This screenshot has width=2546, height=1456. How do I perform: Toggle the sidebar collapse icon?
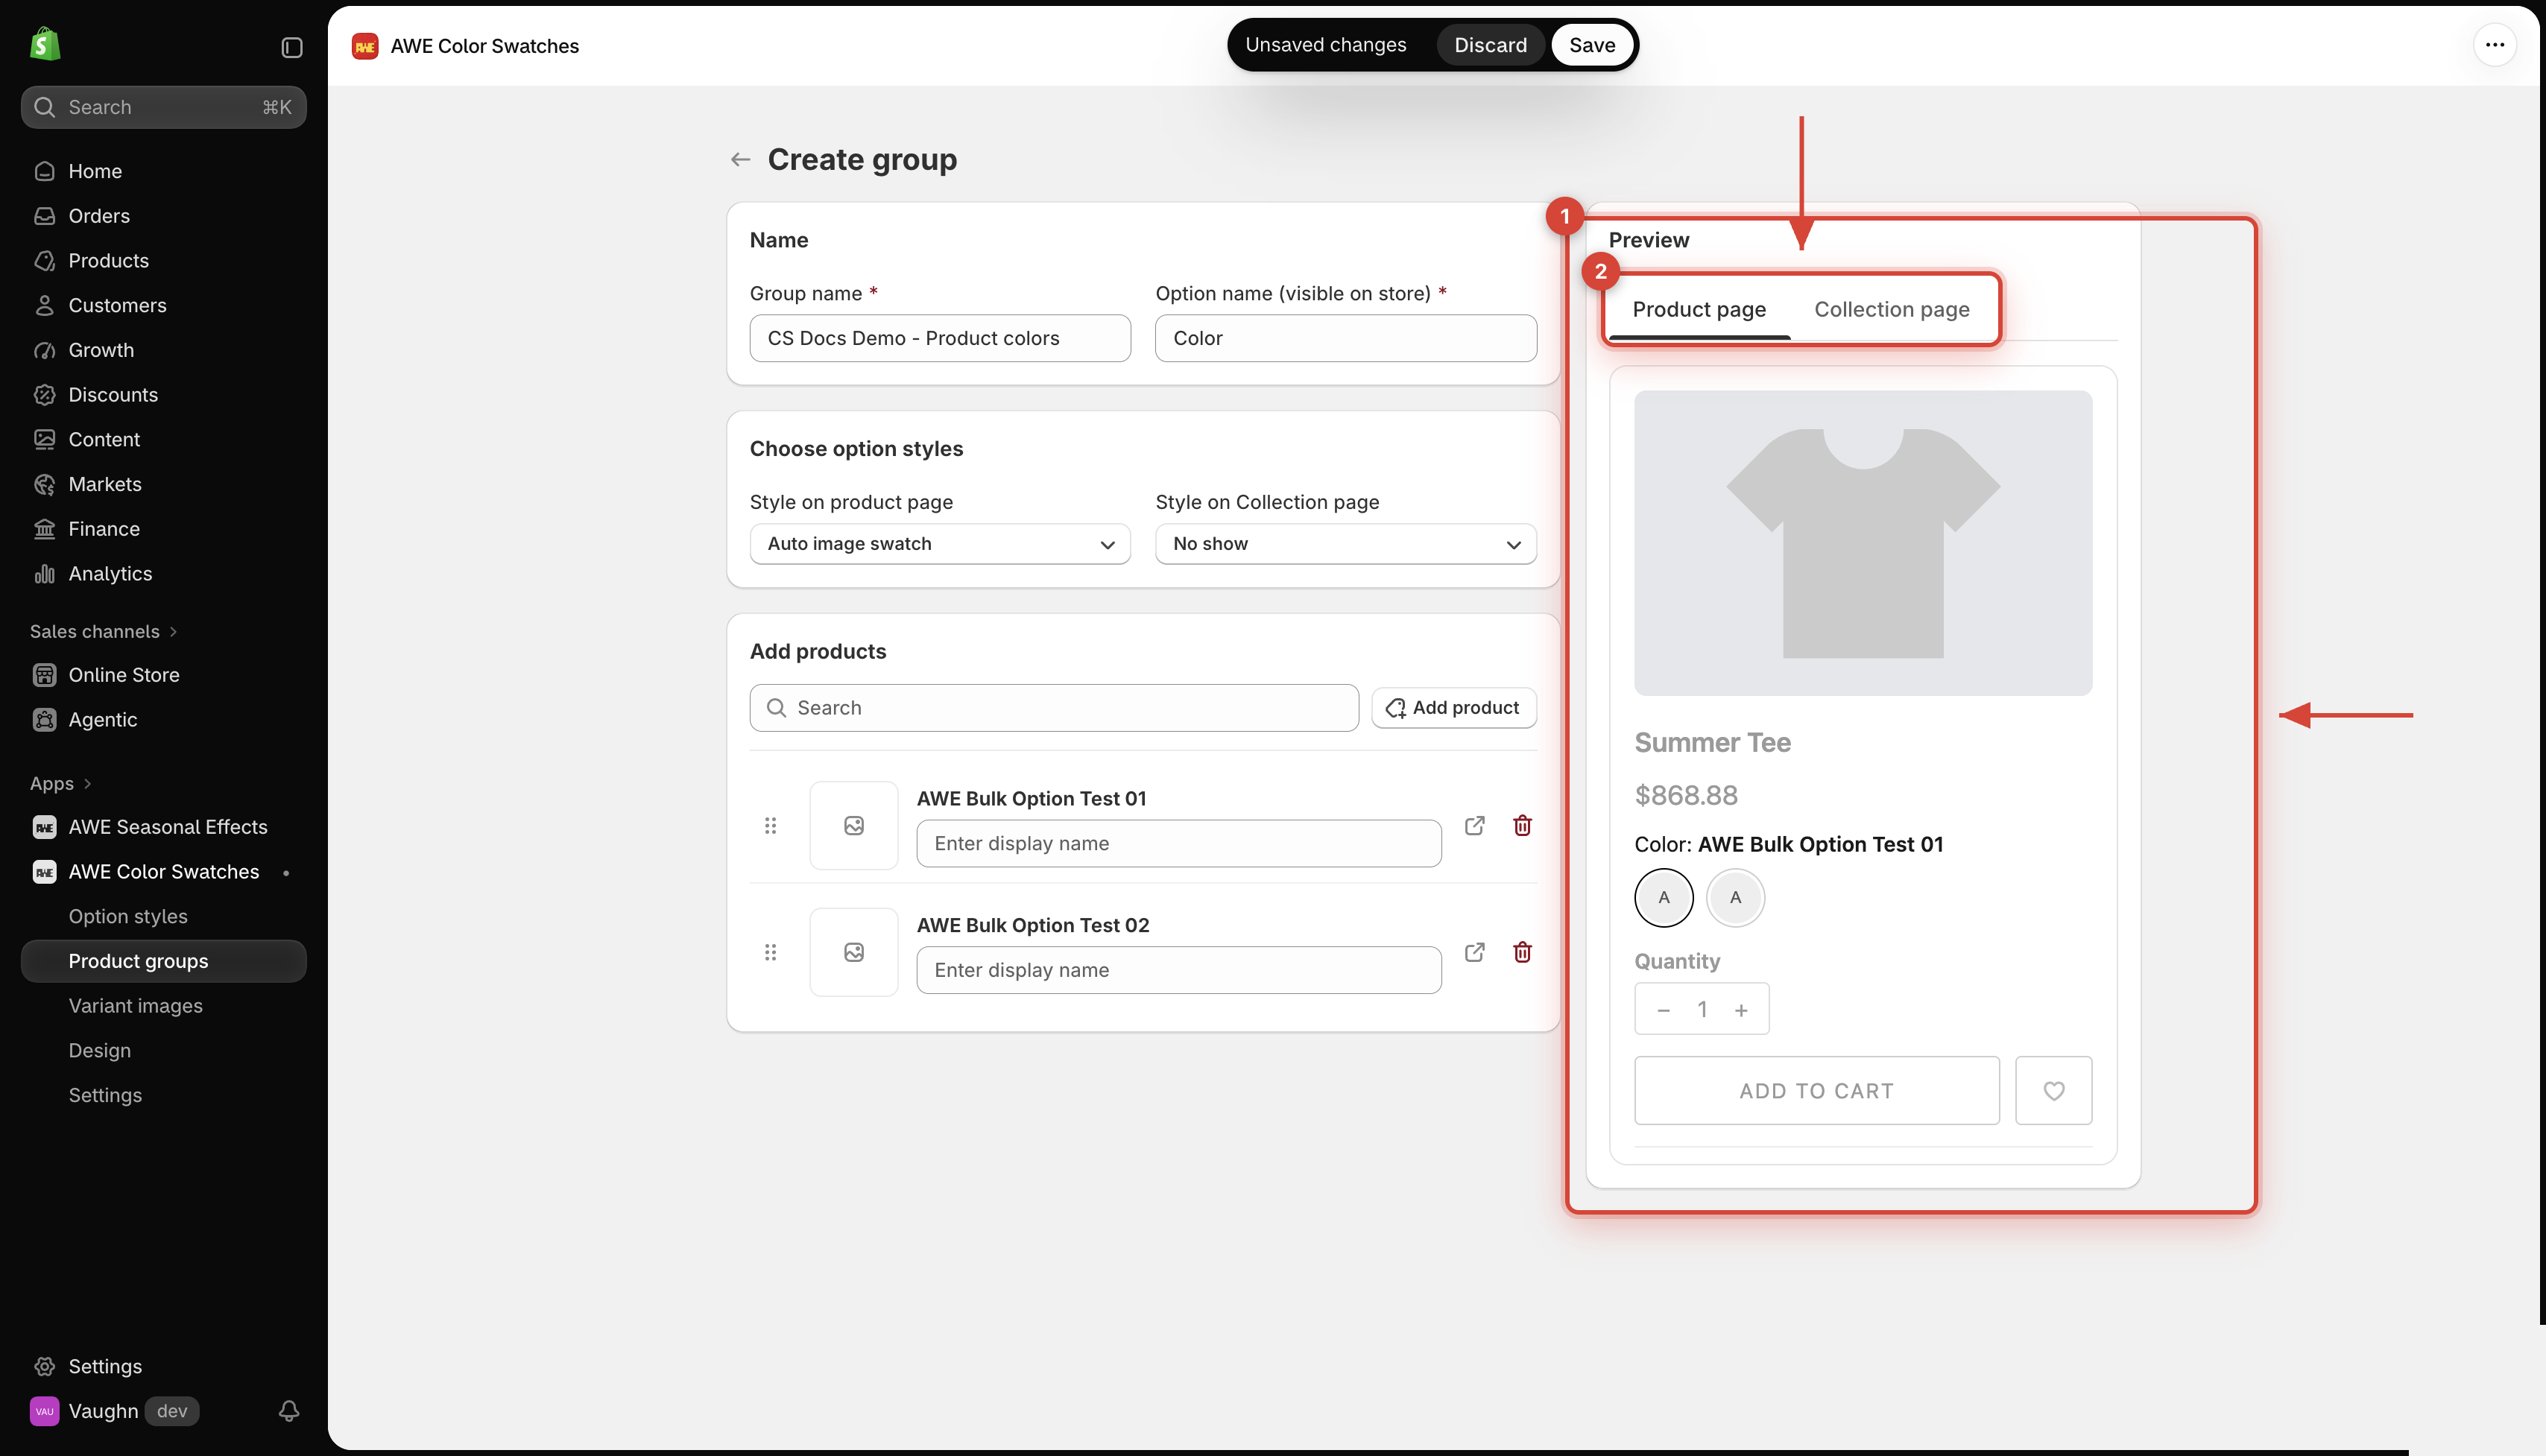[x=291, y=47]
